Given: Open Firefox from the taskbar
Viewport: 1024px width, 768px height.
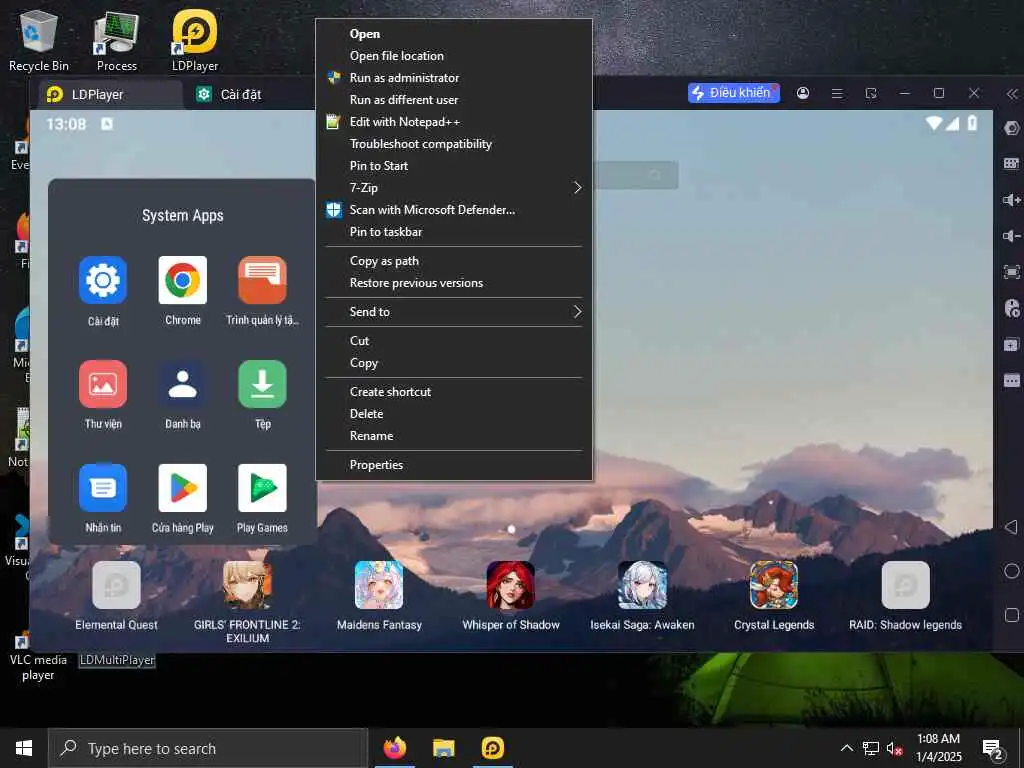Looking at the screenshot, I should click(x=395, y=748).
